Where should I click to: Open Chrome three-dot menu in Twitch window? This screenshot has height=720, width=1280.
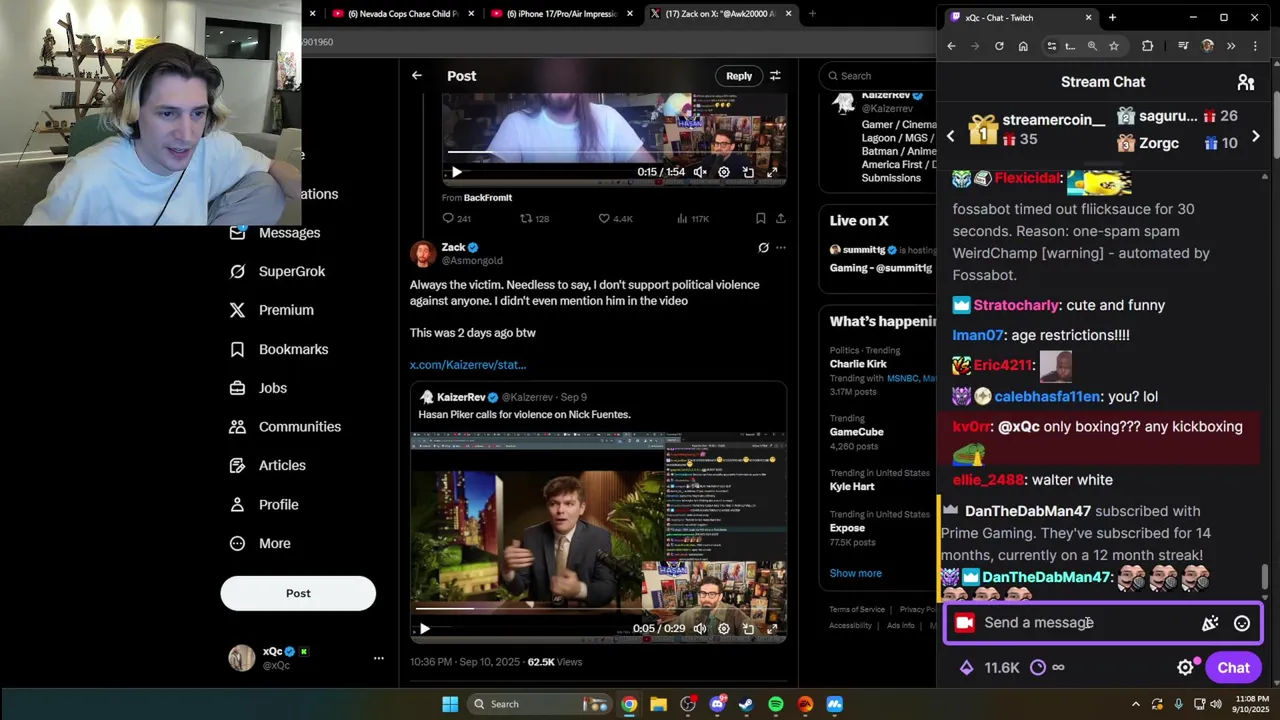[x=1254, y=46]
